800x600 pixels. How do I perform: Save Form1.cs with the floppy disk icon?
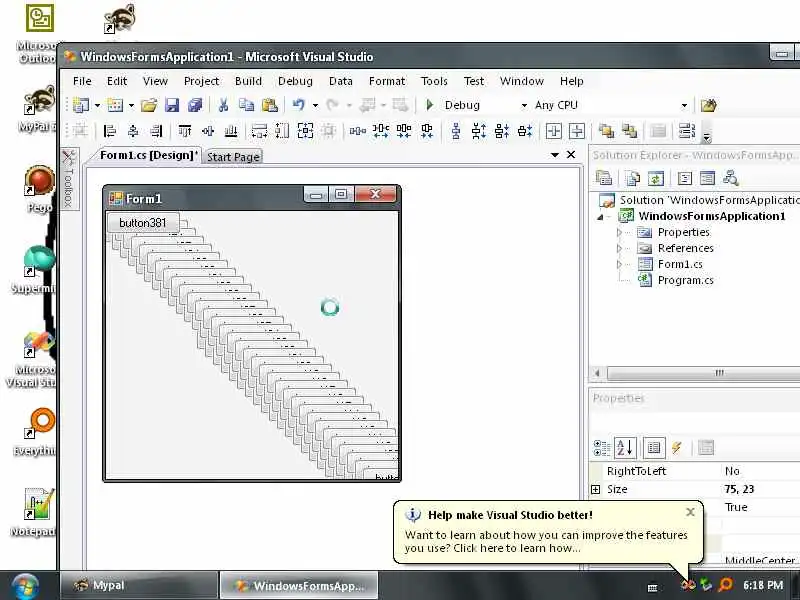tap(172, 105)
